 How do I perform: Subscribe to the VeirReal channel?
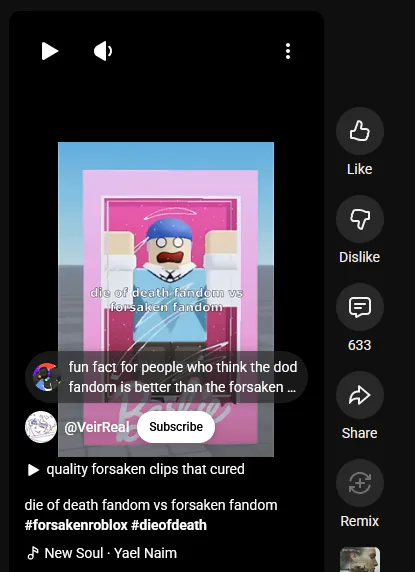(176, 427)
